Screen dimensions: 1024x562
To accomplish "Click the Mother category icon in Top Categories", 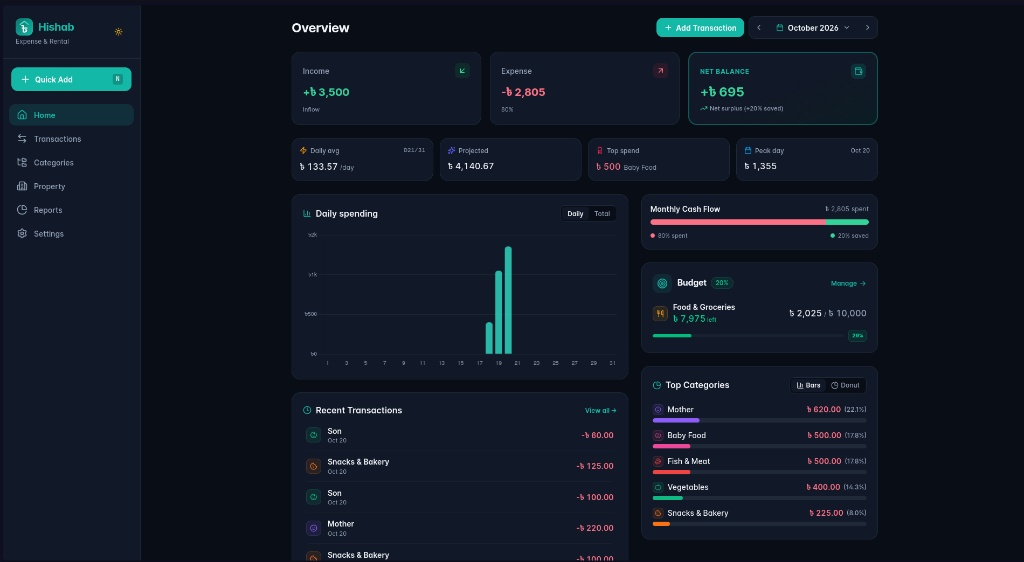I will click(658, 409).
